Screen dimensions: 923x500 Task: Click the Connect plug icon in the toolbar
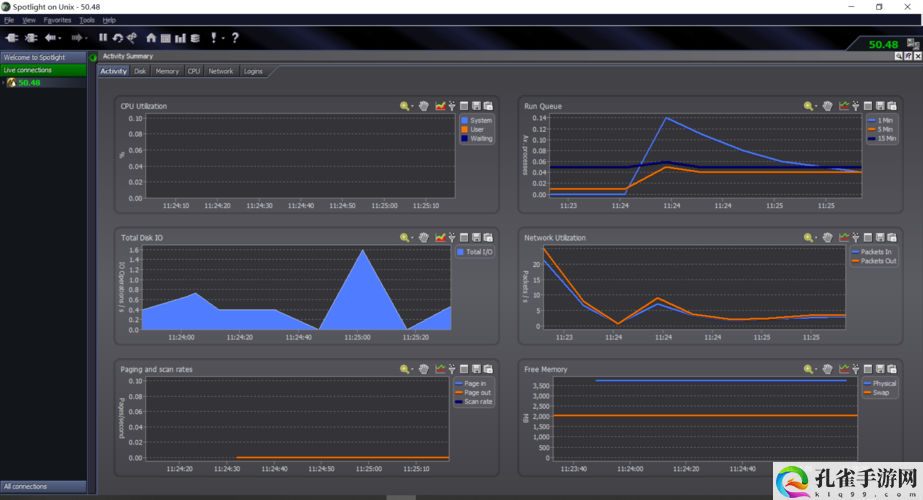coord(12,38)
